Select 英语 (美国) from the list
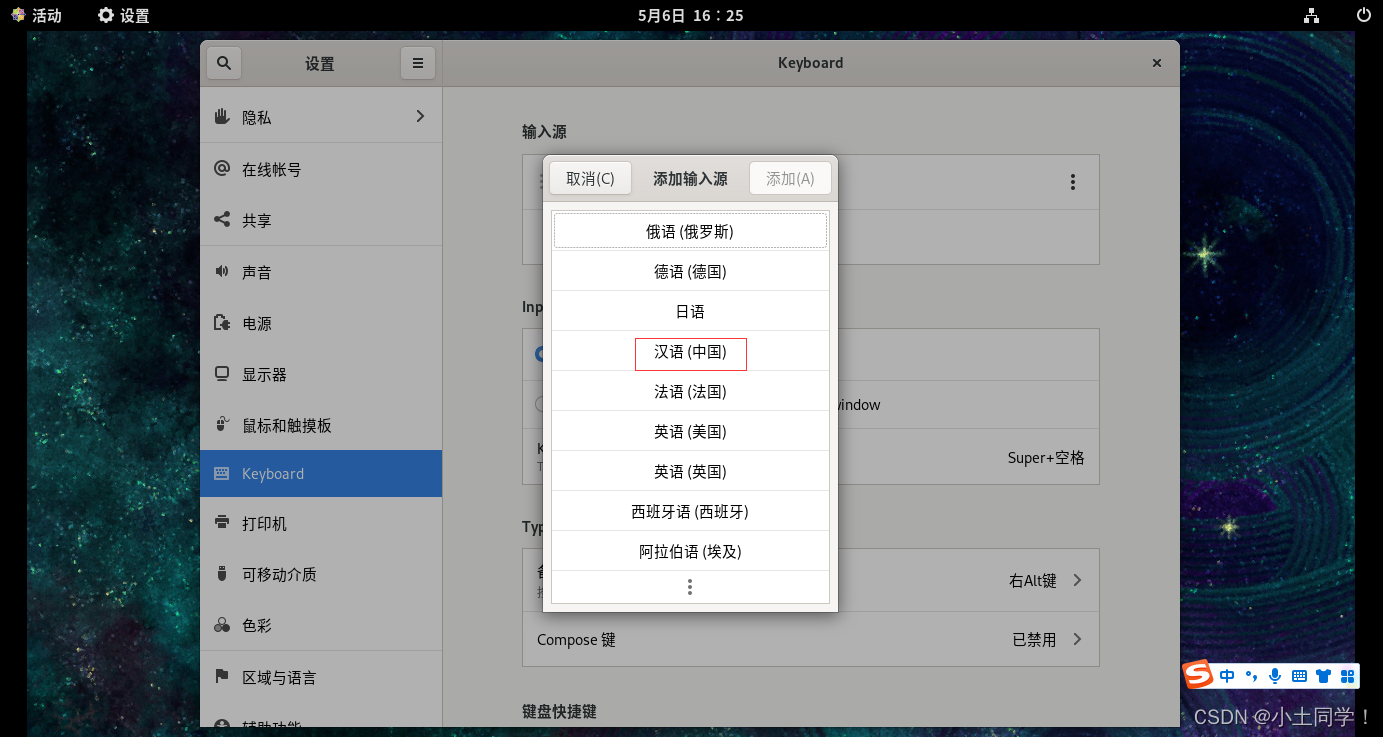The image size is (1383, 737). coord(690,432)
